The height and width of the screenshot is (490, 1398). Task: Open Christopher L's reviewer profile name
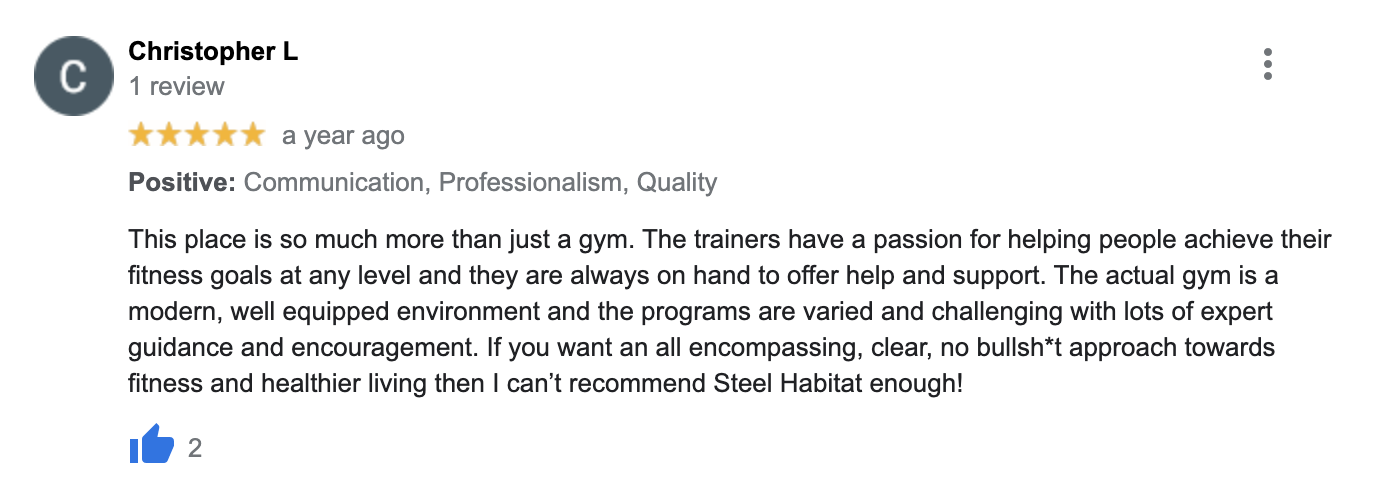[213, 52]
